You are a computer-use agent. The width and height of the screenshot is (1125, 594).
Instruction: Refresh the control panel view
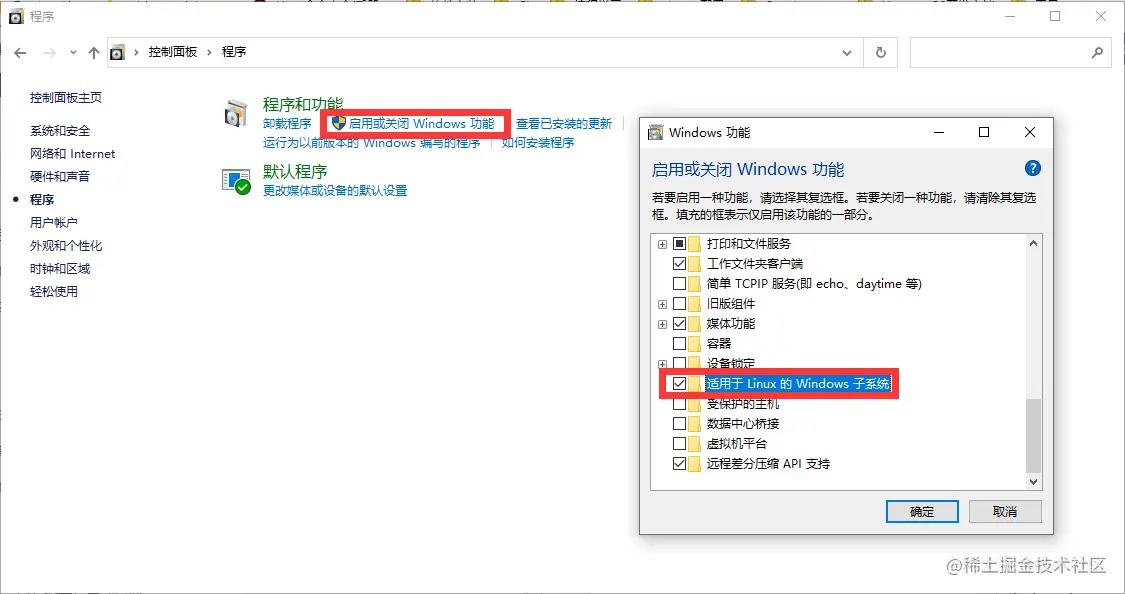pyautogui.click(x=880, y=52)
